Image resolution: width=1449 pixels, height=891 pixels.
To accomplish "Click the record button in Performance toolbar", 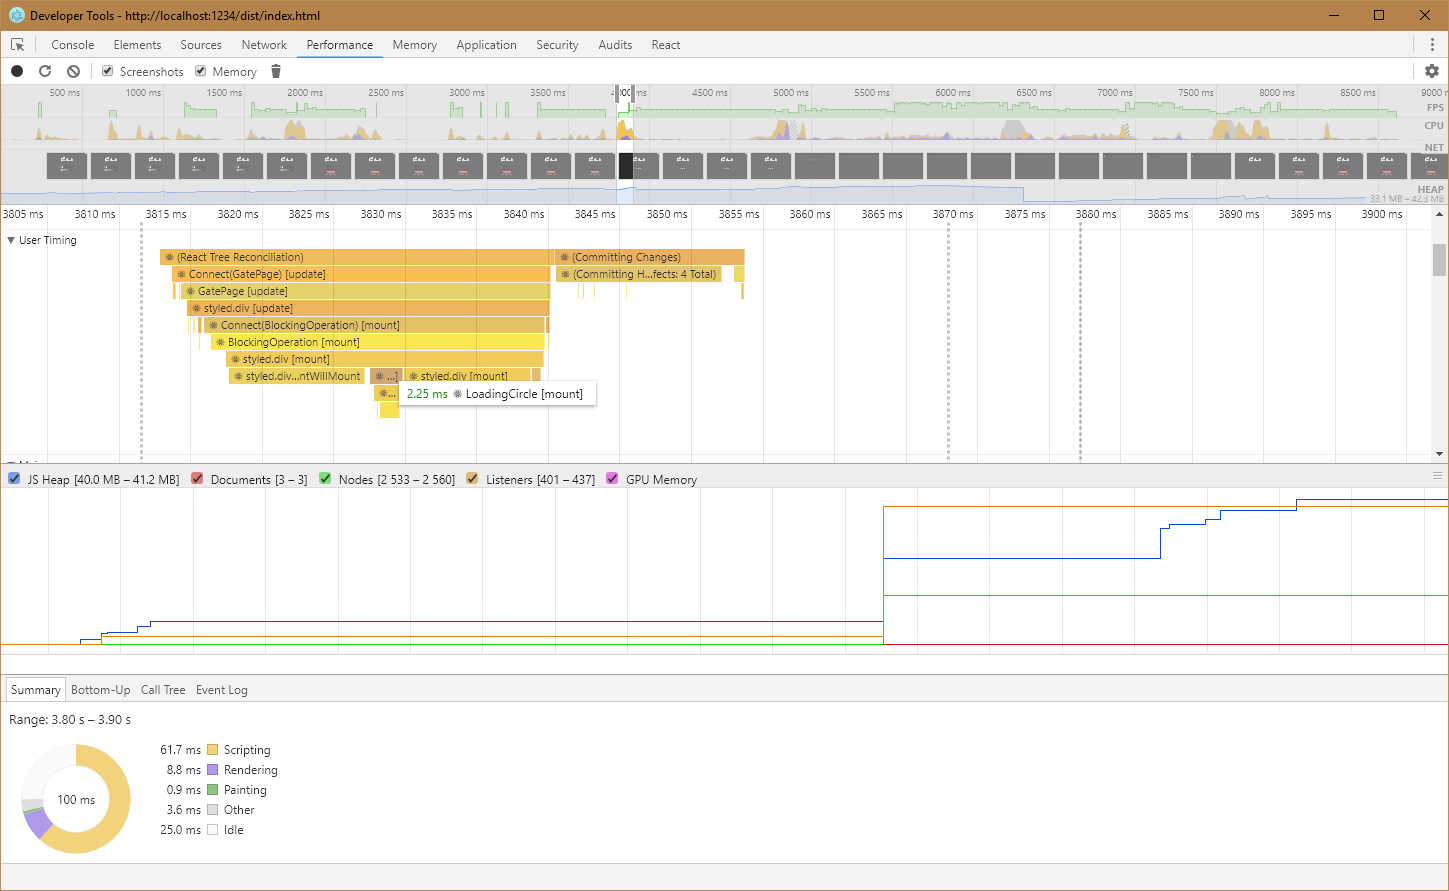I will pos(17,71).
